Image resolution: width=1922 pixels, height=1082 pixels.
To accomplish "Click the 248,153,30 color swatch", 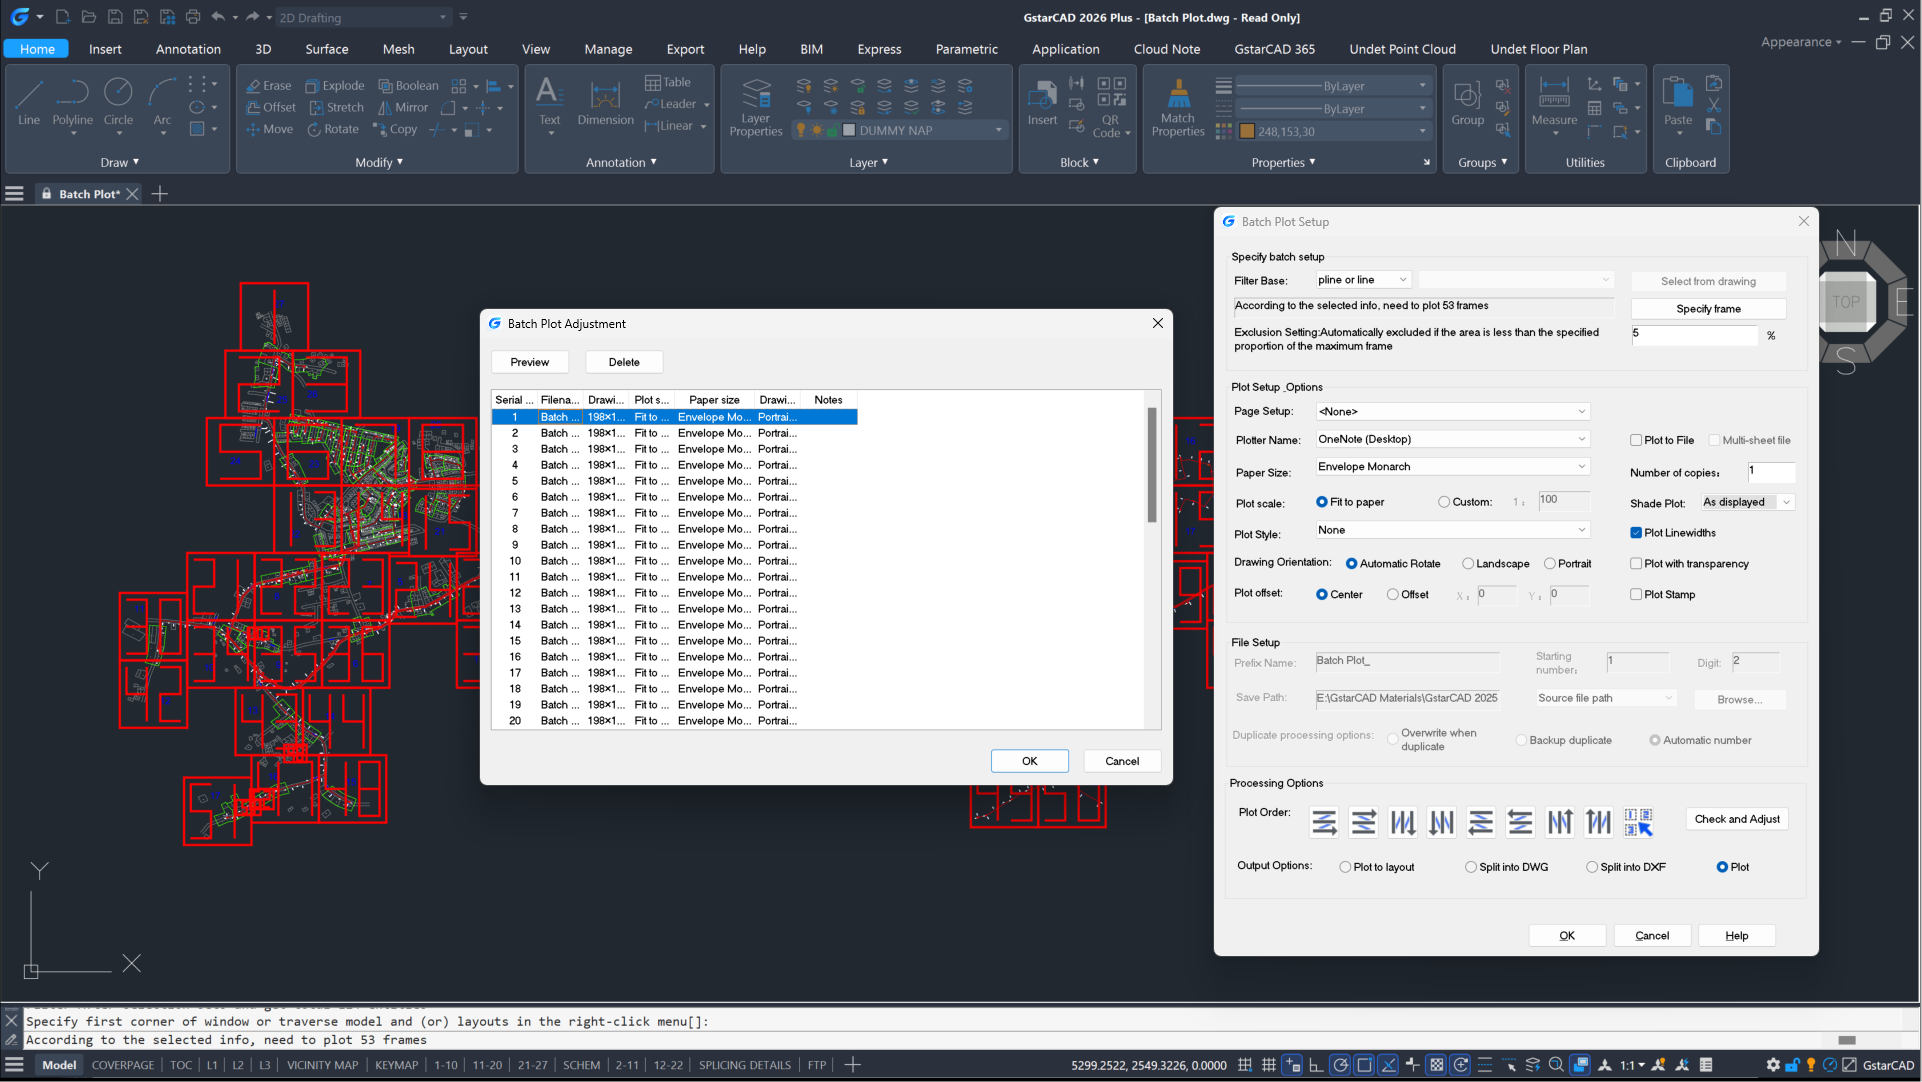I will tap(1247, 131).
